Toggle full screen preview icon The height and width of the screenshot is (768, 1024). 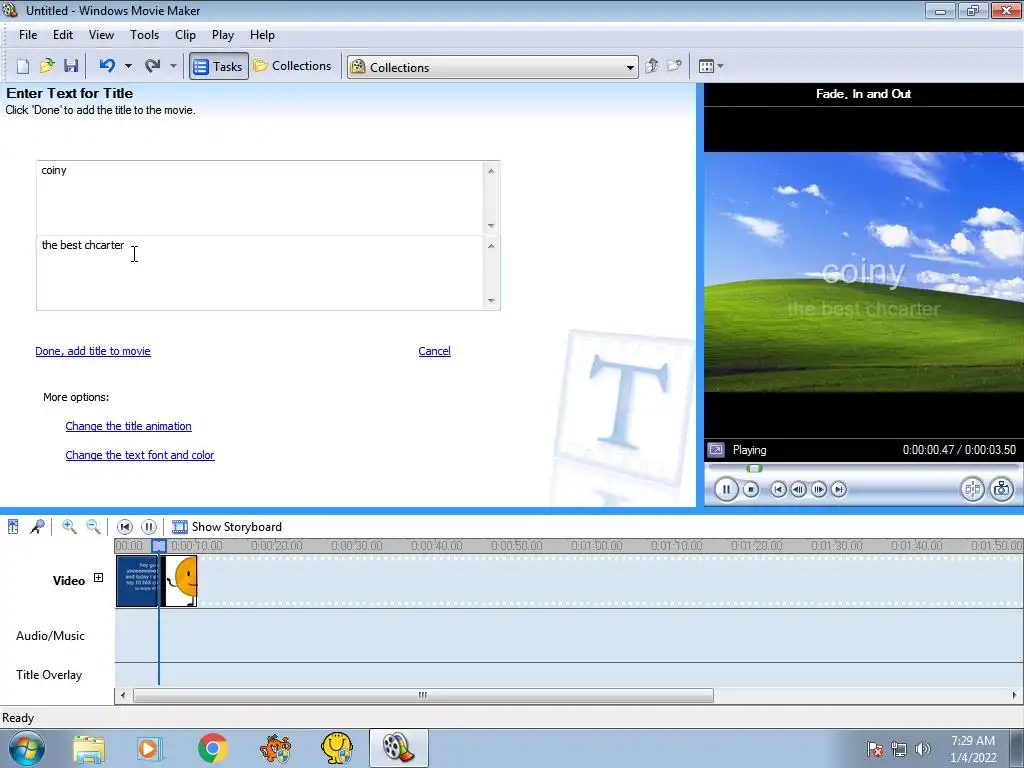coord(716,450)
